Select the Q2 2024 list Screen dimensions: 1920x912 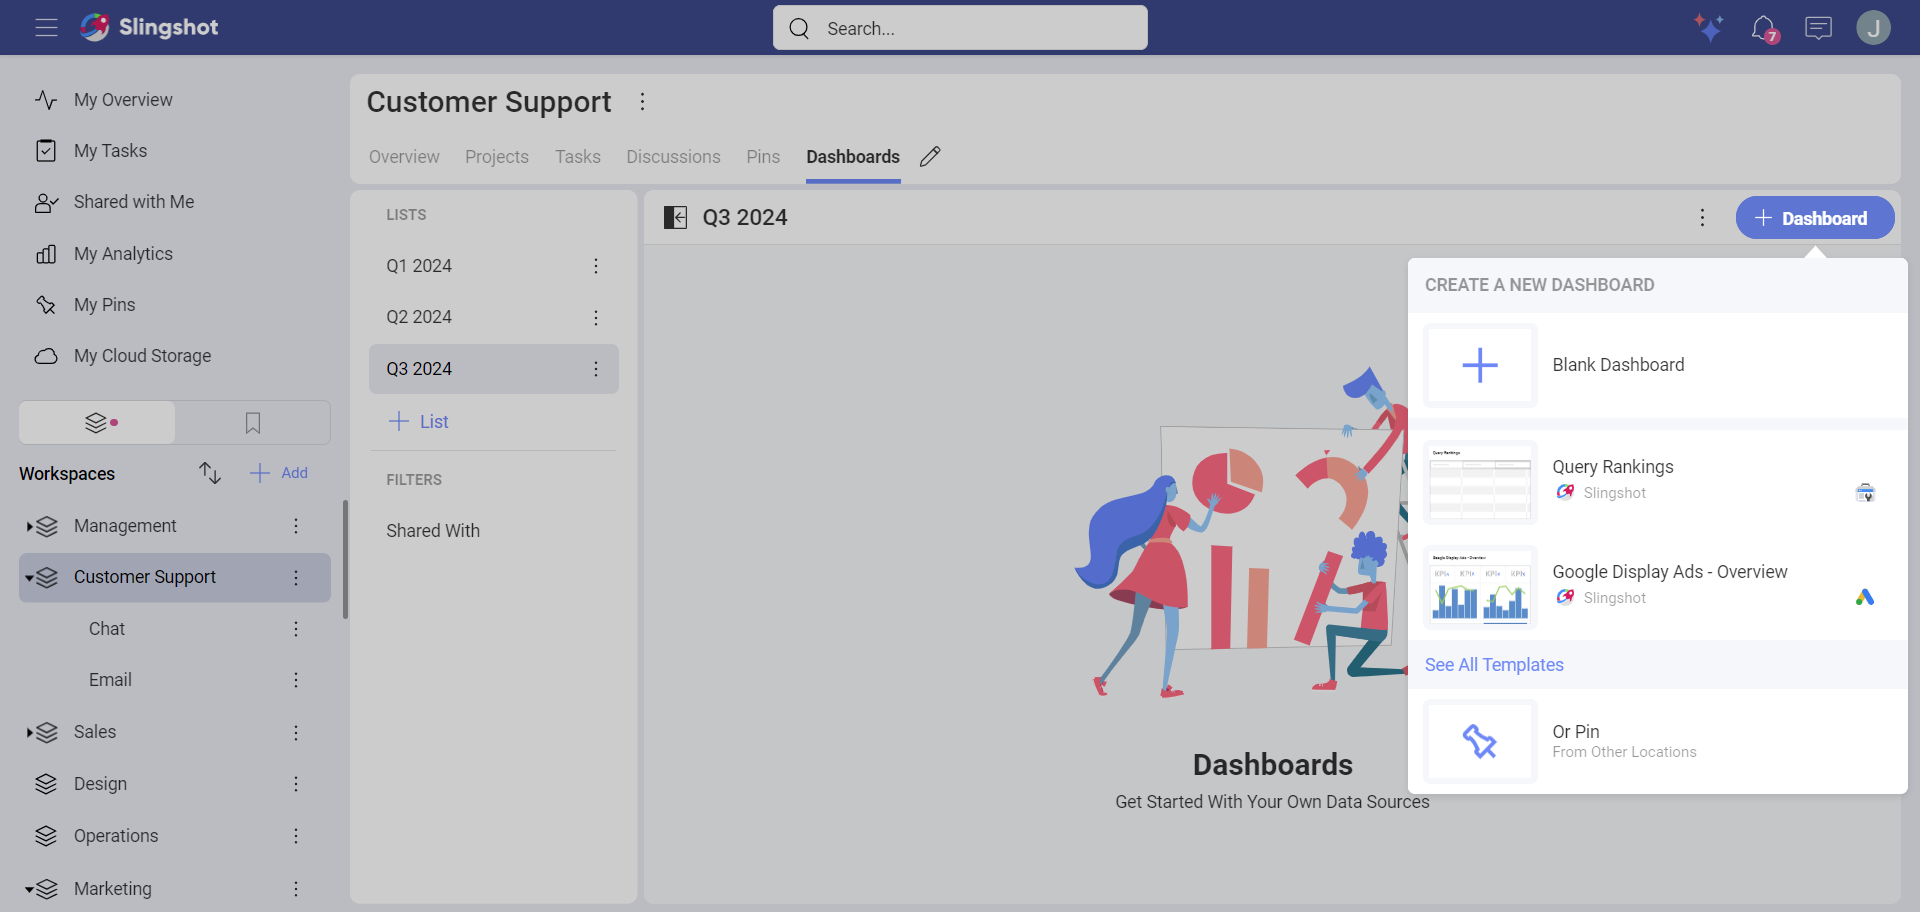[494, 317]
